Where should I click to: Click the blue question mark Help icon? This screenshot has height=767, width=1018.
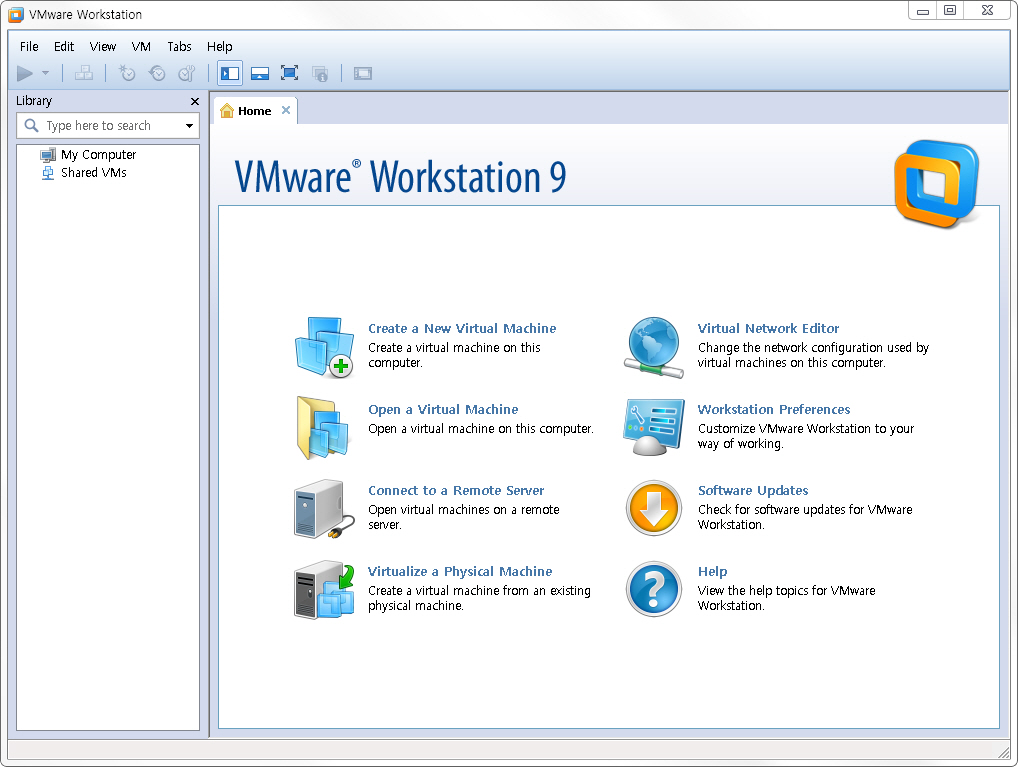pos(654,589)
